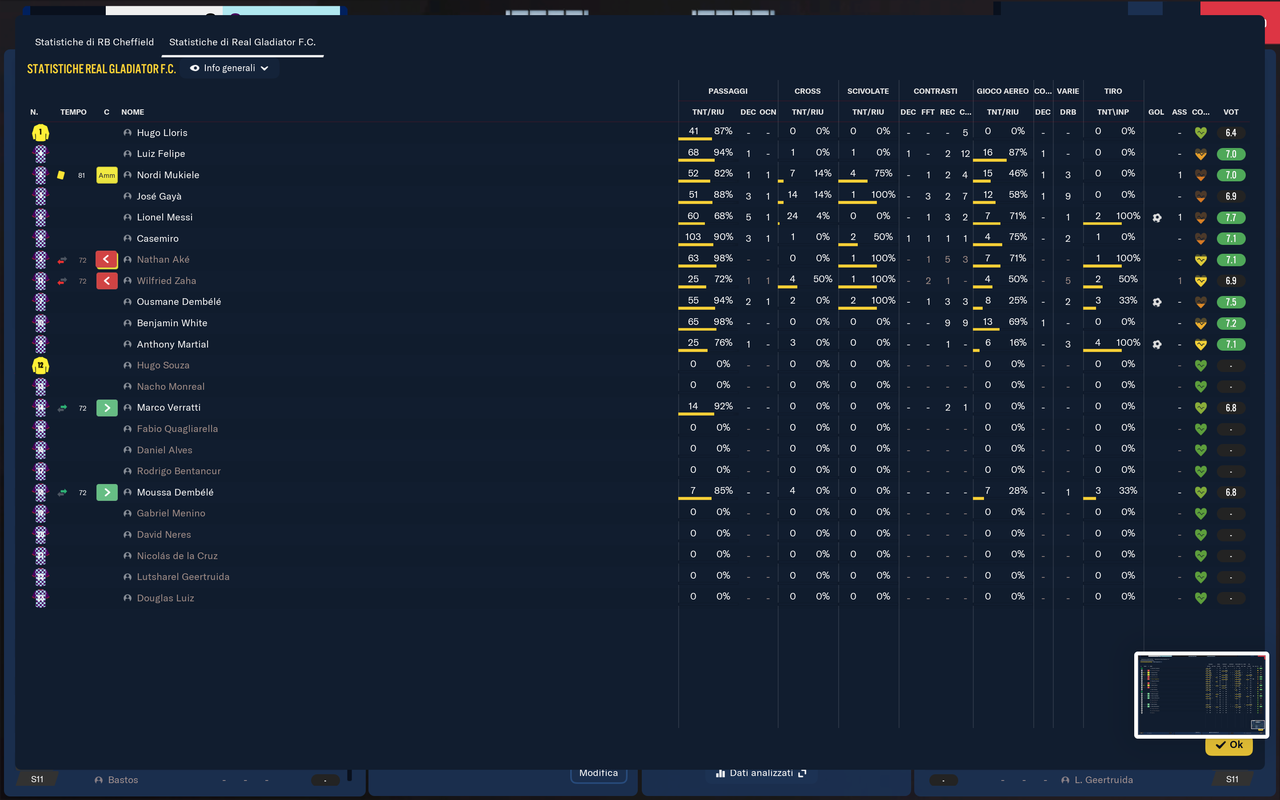Image resolution: width=1280 pixels, height=800 pixels.
Task: Click the goal ball icon in Anthony Martial's row
Action: click(x=1157, y=345)
